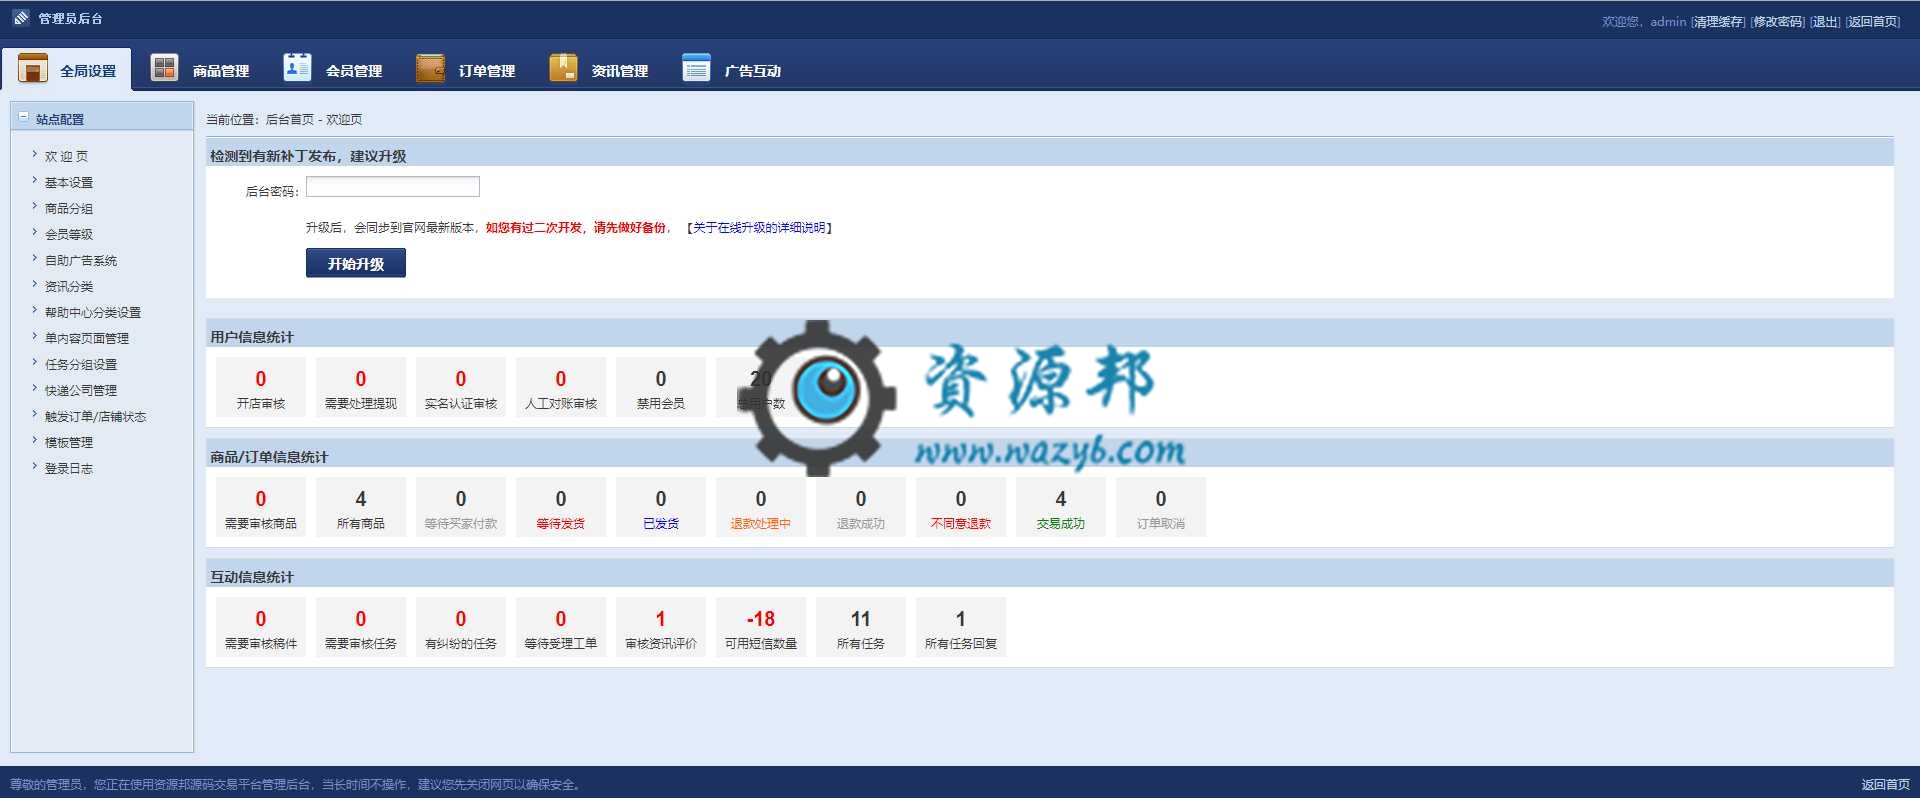Open 资讯管理 via its bookmark icon

pyautogui.click(x=563, y=67)
